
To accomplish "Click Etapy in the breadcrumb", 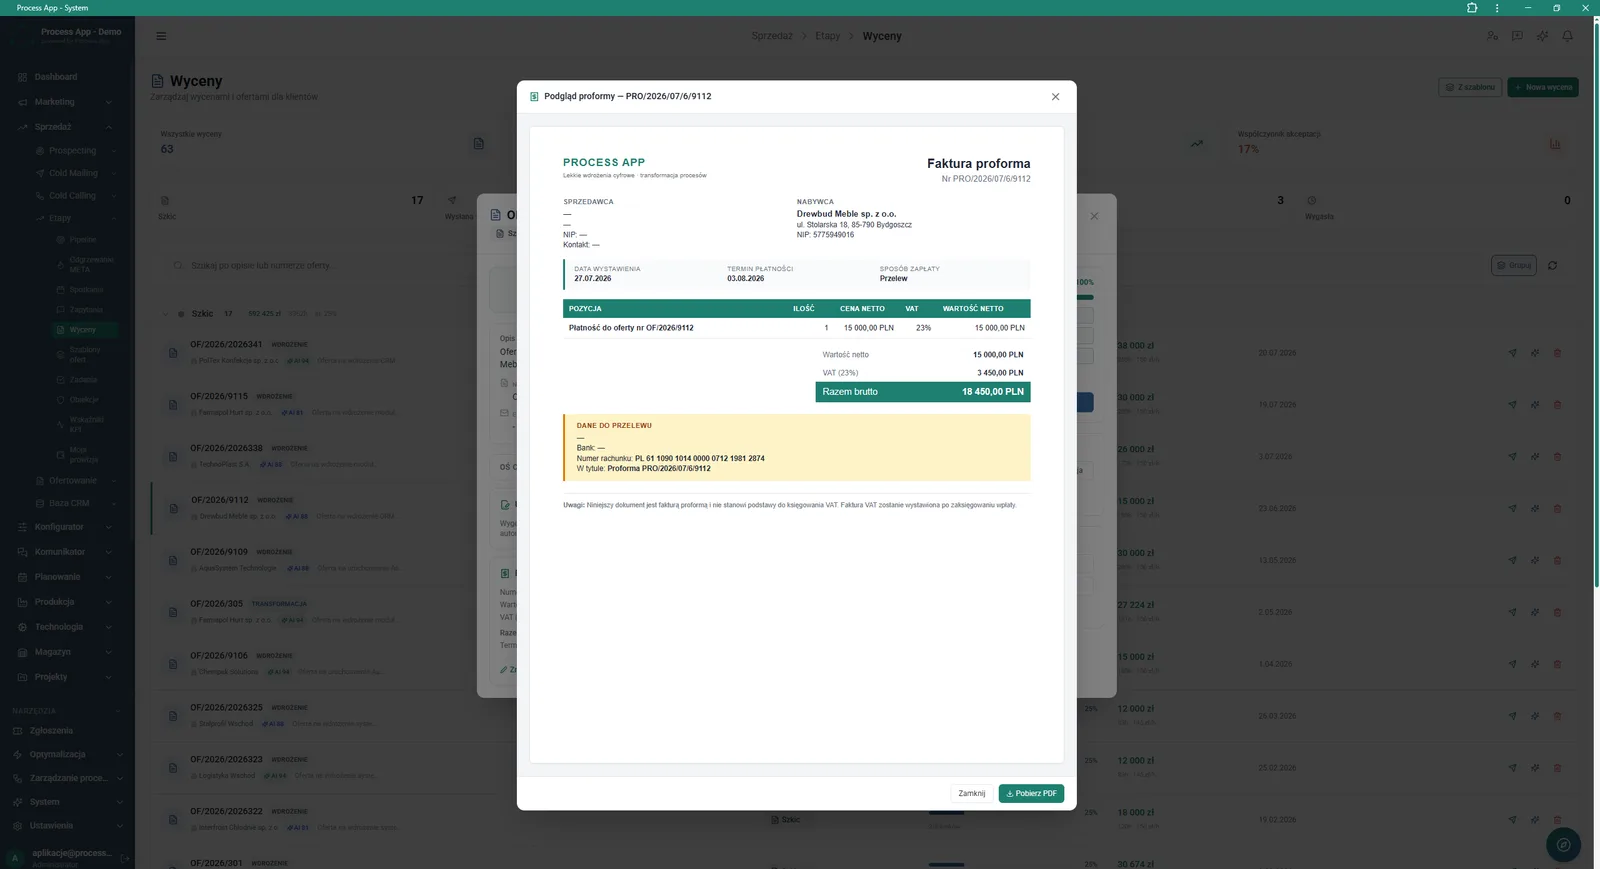I will [x=827, y=36].
